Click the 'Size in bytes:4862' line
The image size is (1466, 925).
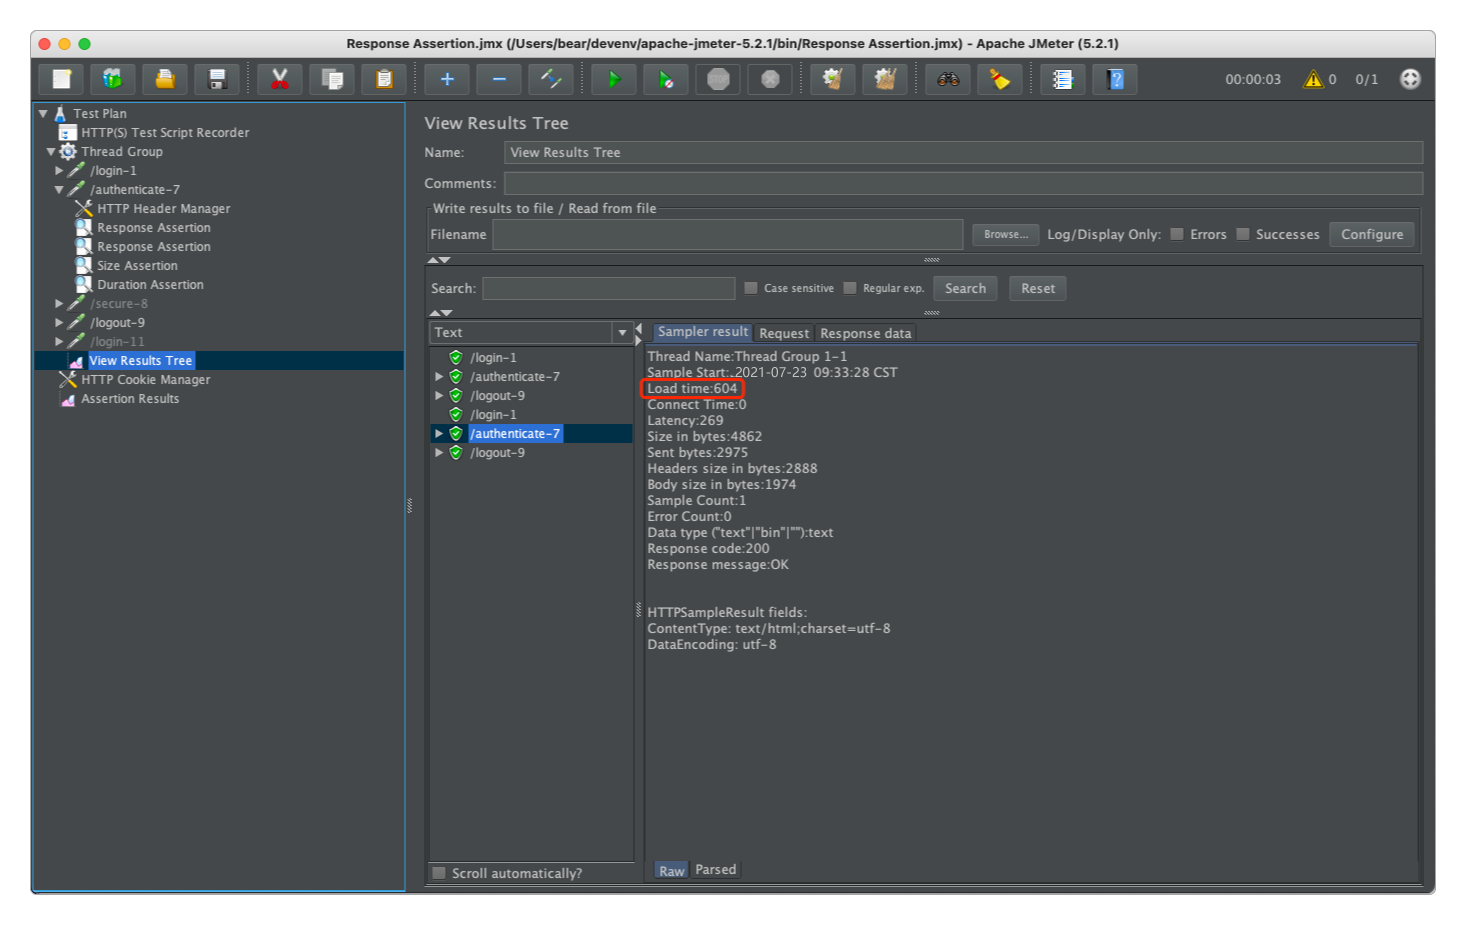click(704, 437)
